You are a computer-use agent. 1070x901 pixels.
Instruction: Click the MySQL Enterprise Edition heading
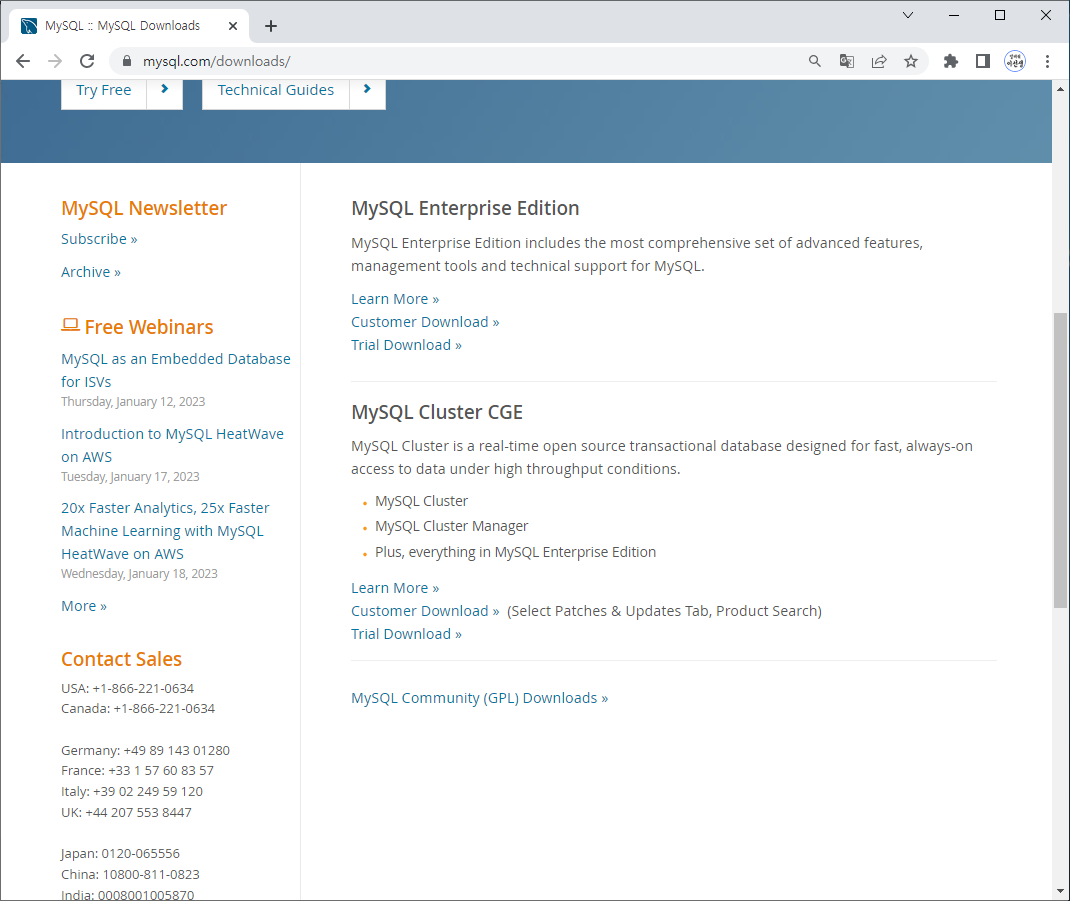(465, 208)
